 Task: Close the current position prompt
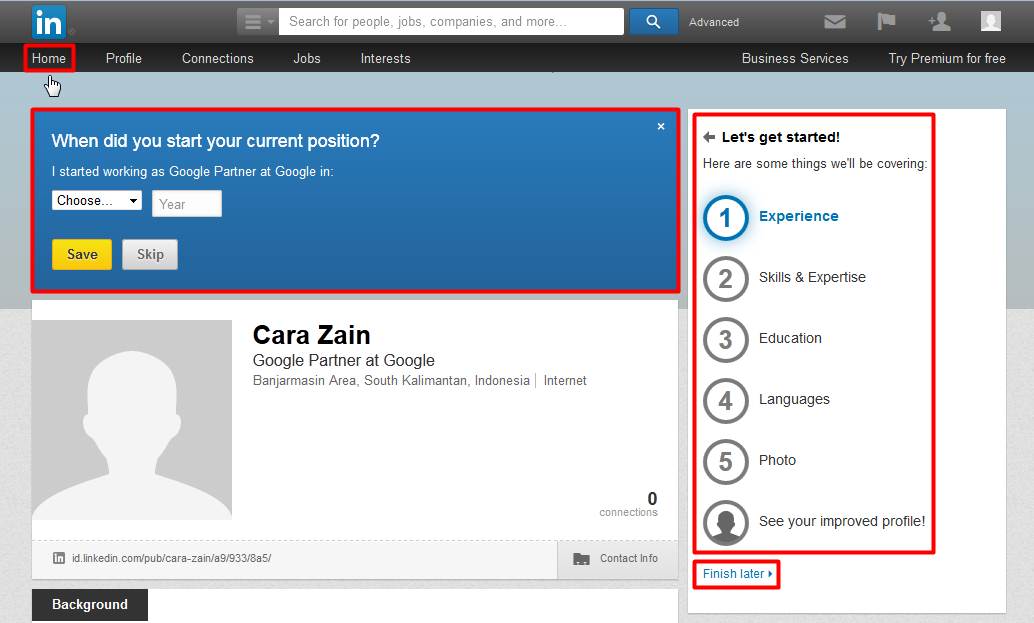click(x=661, y=127)
